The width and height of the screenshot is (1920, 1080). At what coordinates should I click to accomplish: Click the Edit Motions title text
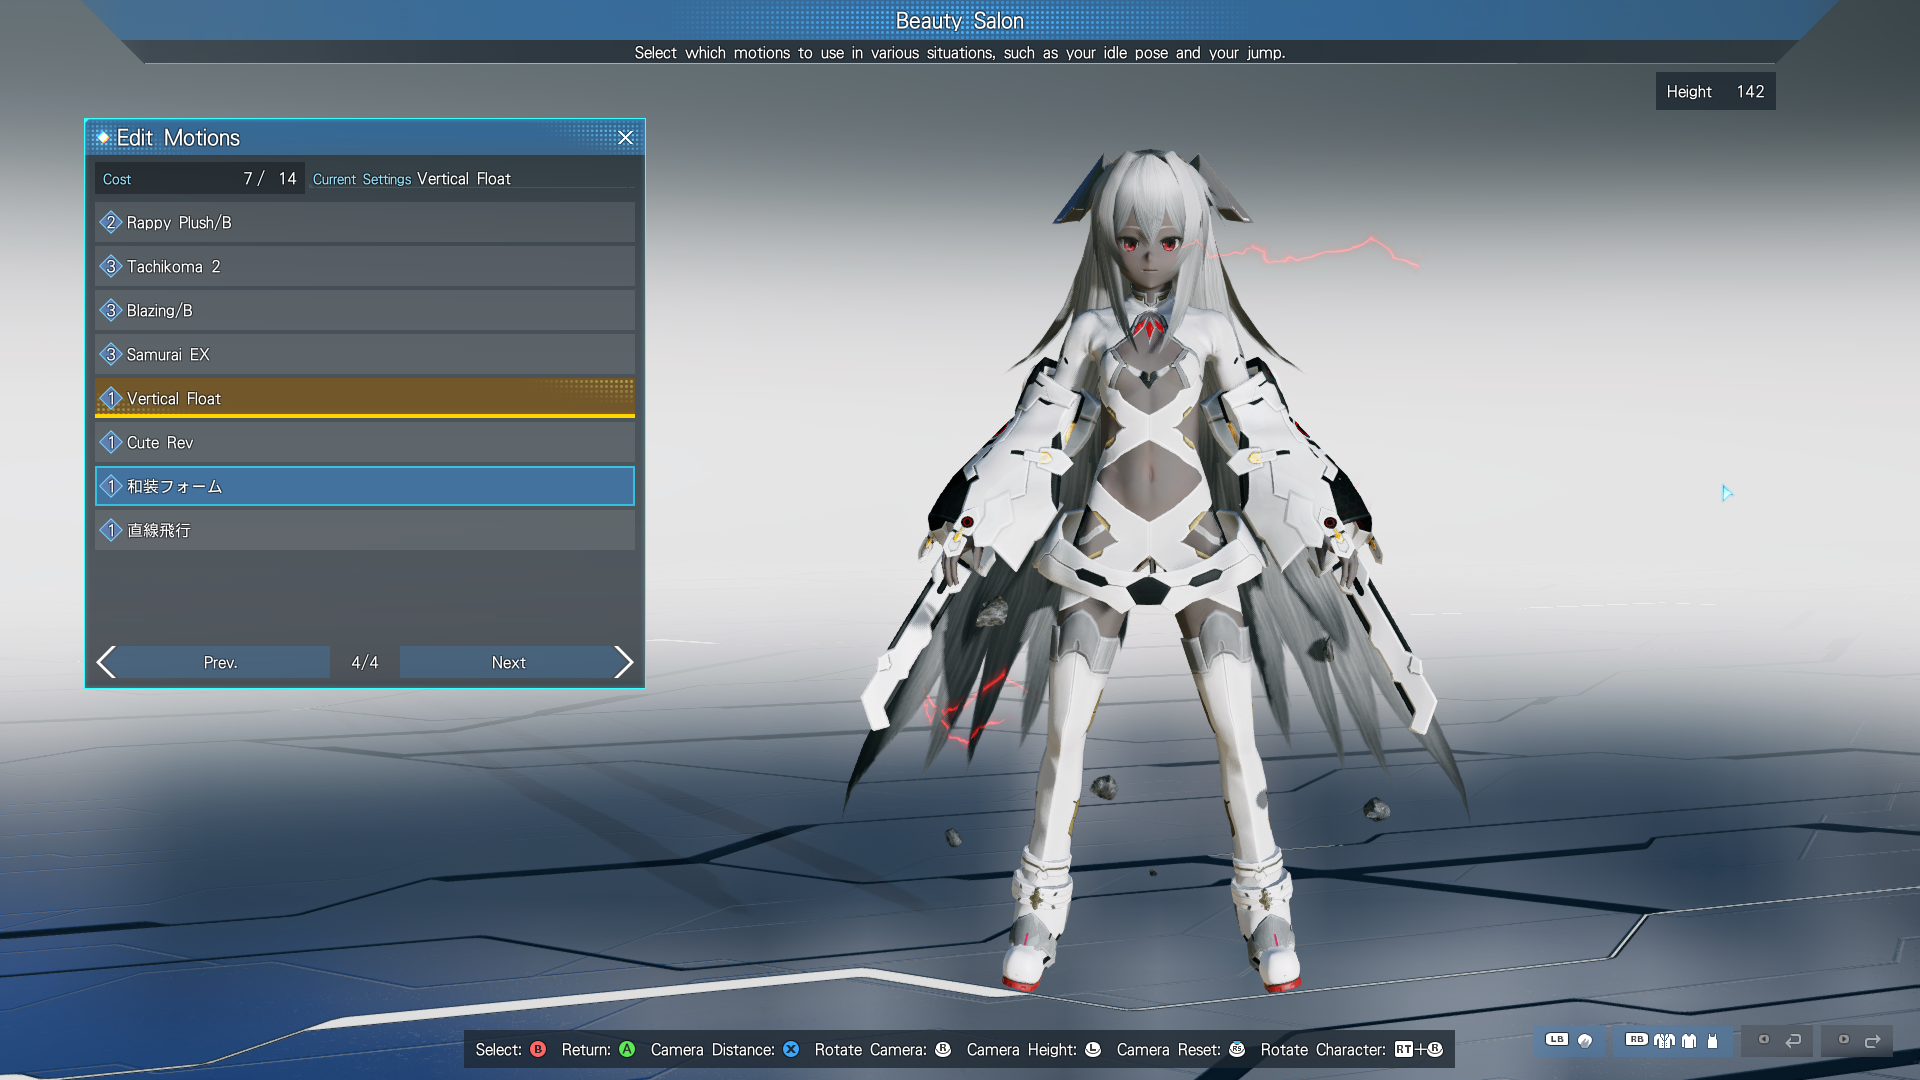tap(178, 138)
